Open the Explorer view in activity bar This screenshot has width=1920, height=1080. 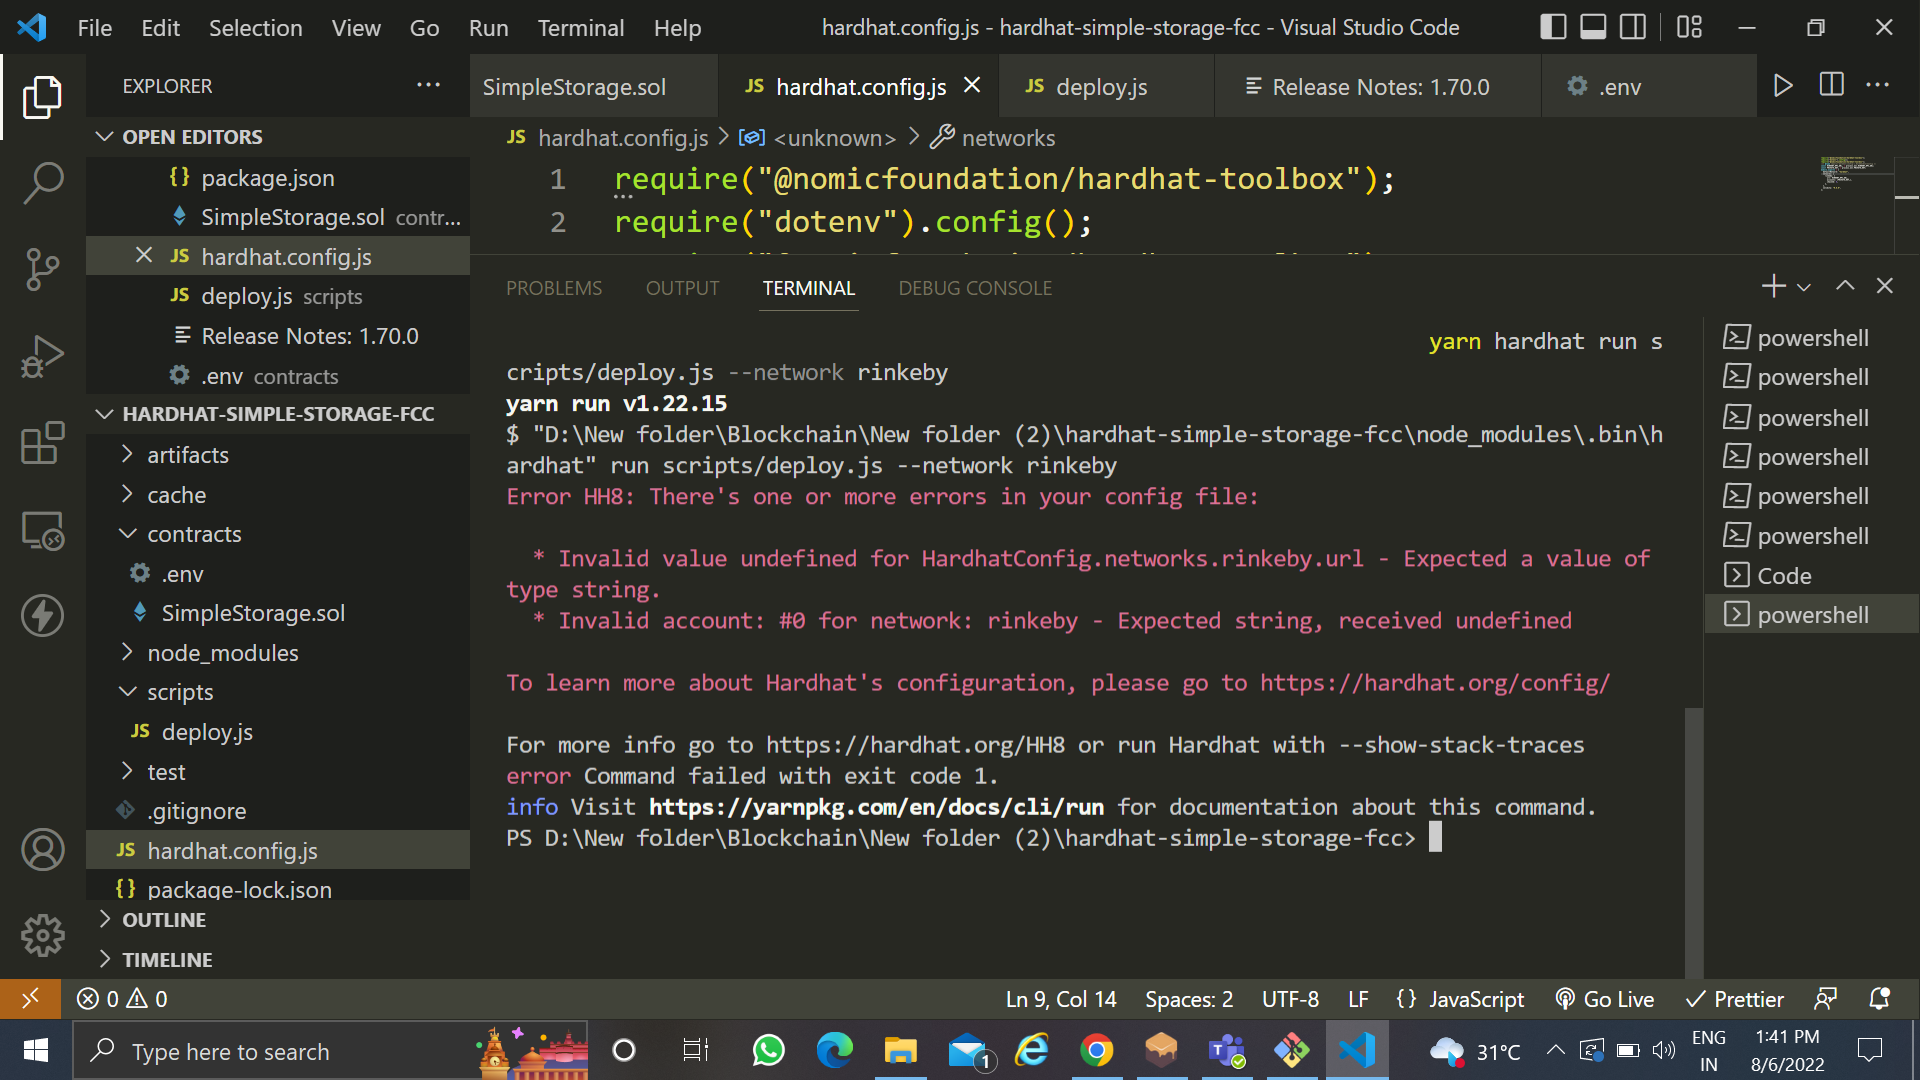[42, 97]
